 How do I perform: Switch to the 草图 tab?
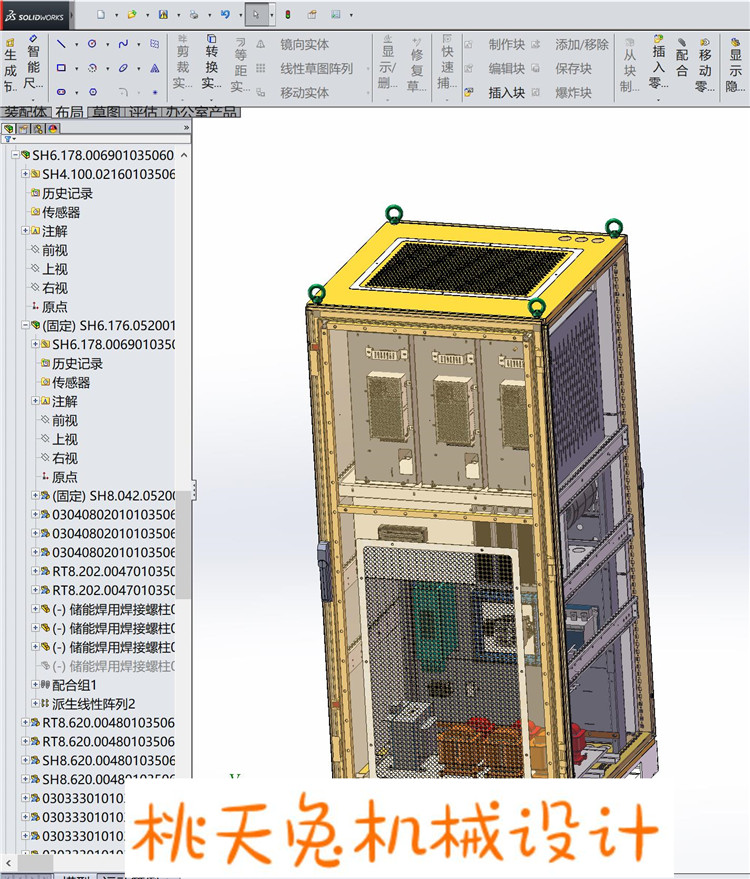click(x=107, y=112)
